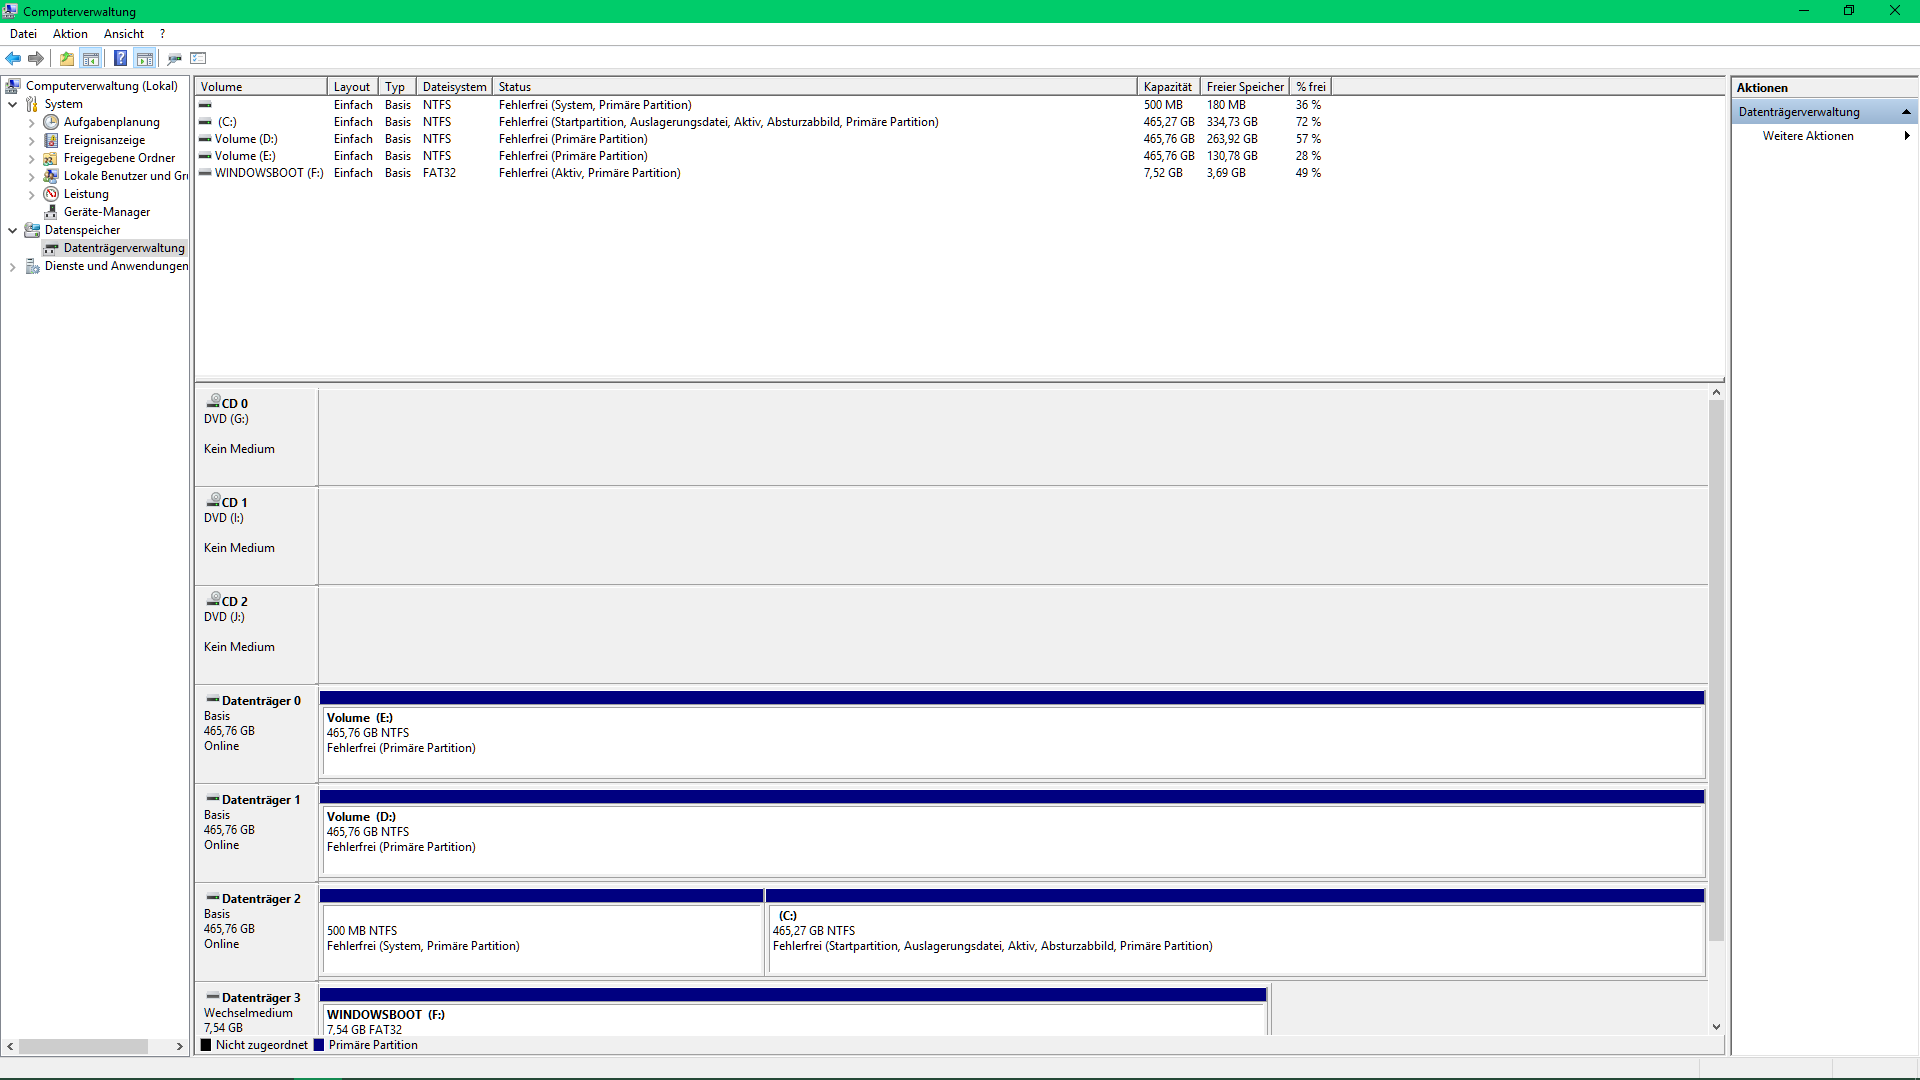Open Weitere Aktionen submenu
This screenshot has width=1920, height=1080.
pyautogui.click(x=1808, y=136)
